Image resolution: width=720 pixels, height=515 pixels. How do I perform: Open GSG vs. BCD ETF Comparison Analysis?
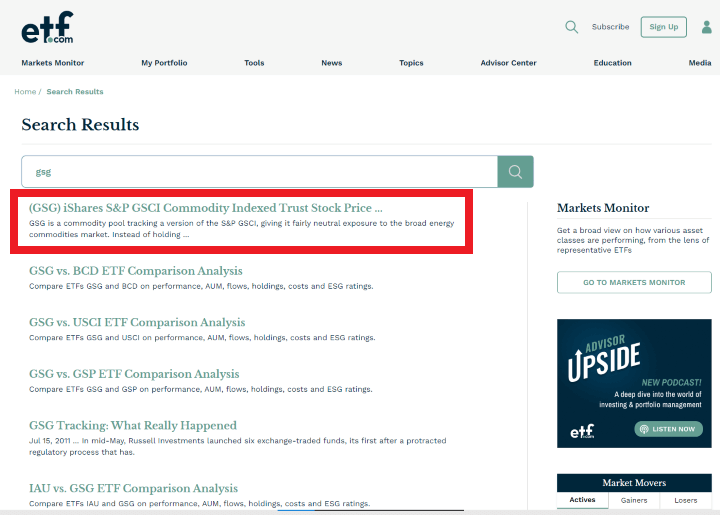[135, 271]
